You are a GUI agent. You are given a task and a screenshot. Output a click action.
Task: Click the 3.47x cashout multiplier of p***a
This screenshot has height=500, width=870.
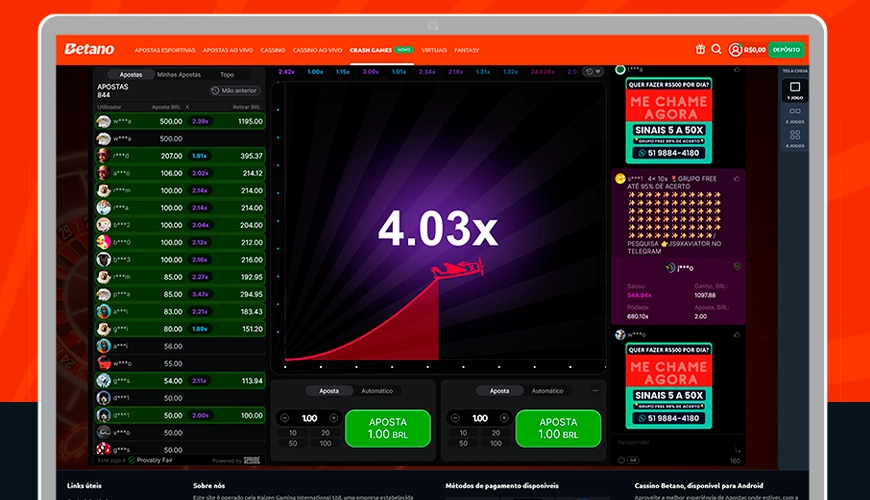point(200,294)
